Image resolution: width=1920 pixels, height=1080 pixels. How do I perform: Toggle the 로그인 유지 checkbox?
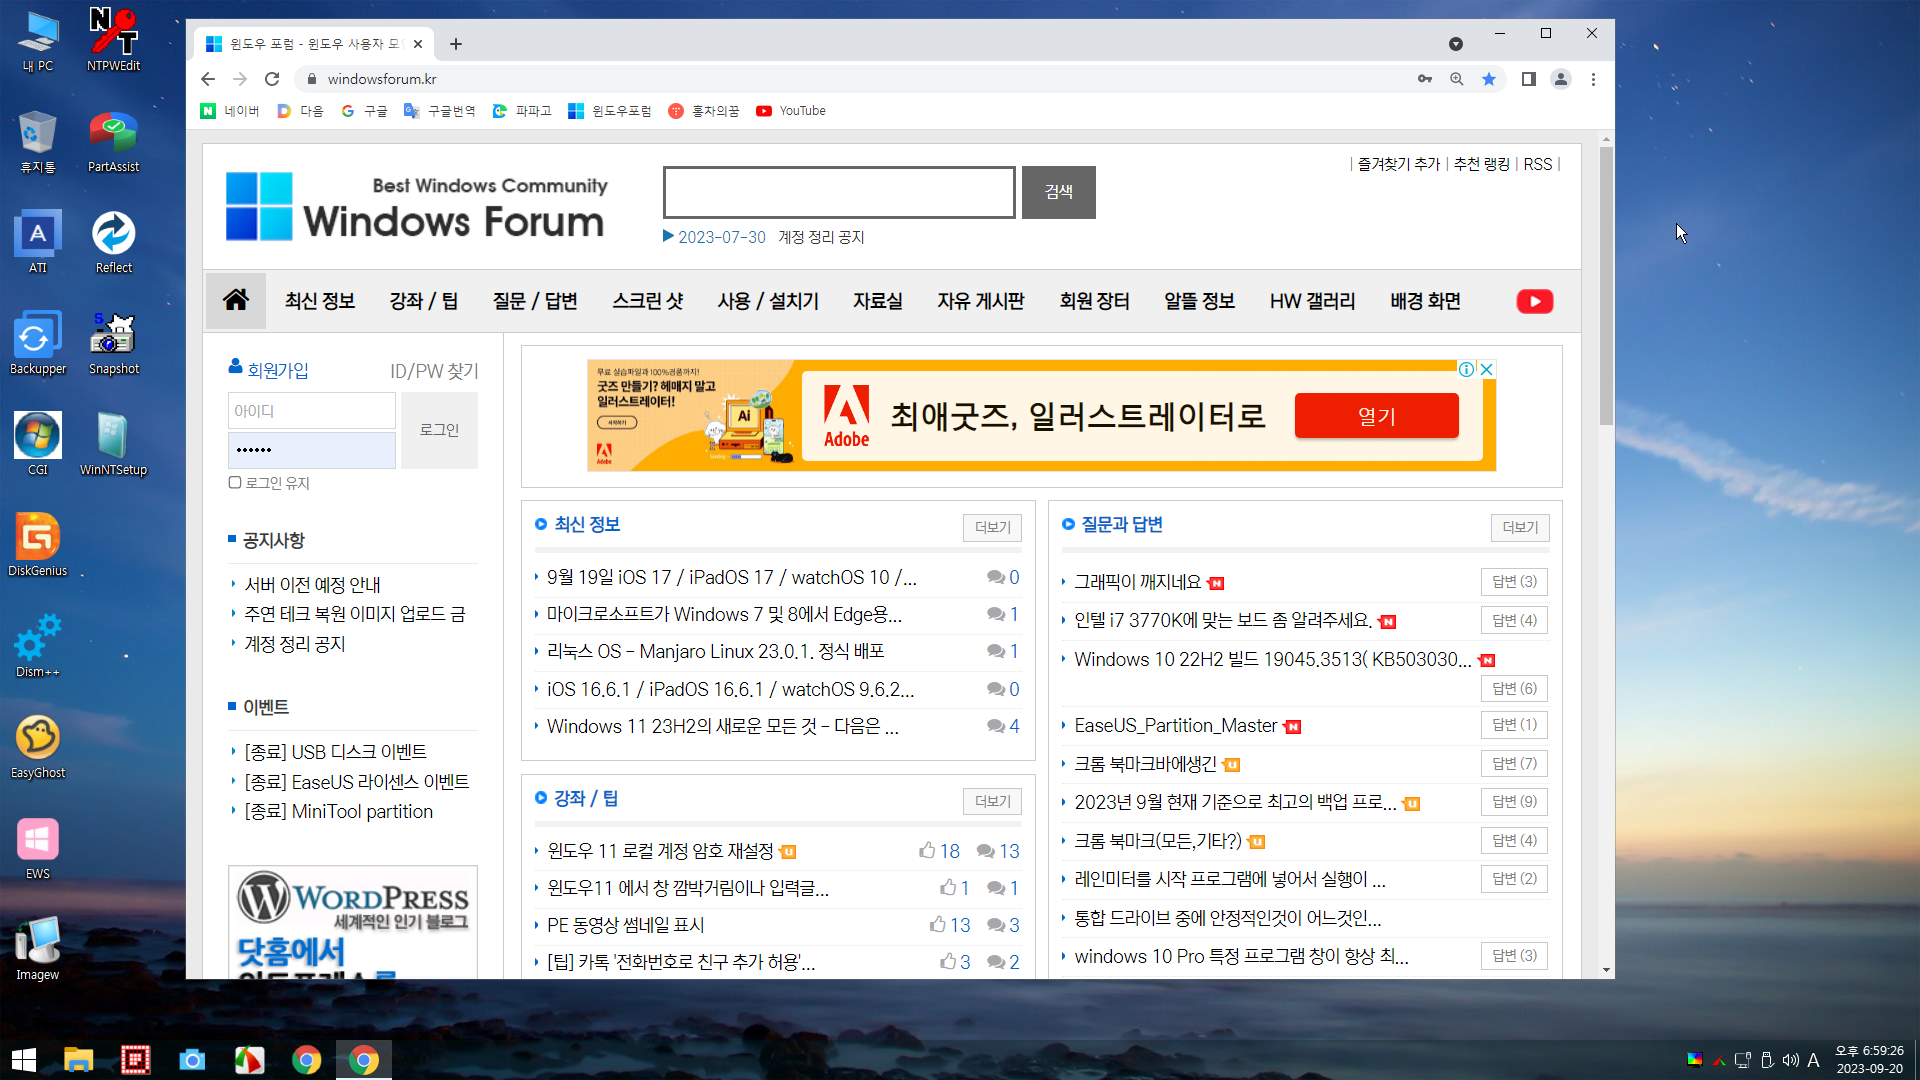click(235, 483)
